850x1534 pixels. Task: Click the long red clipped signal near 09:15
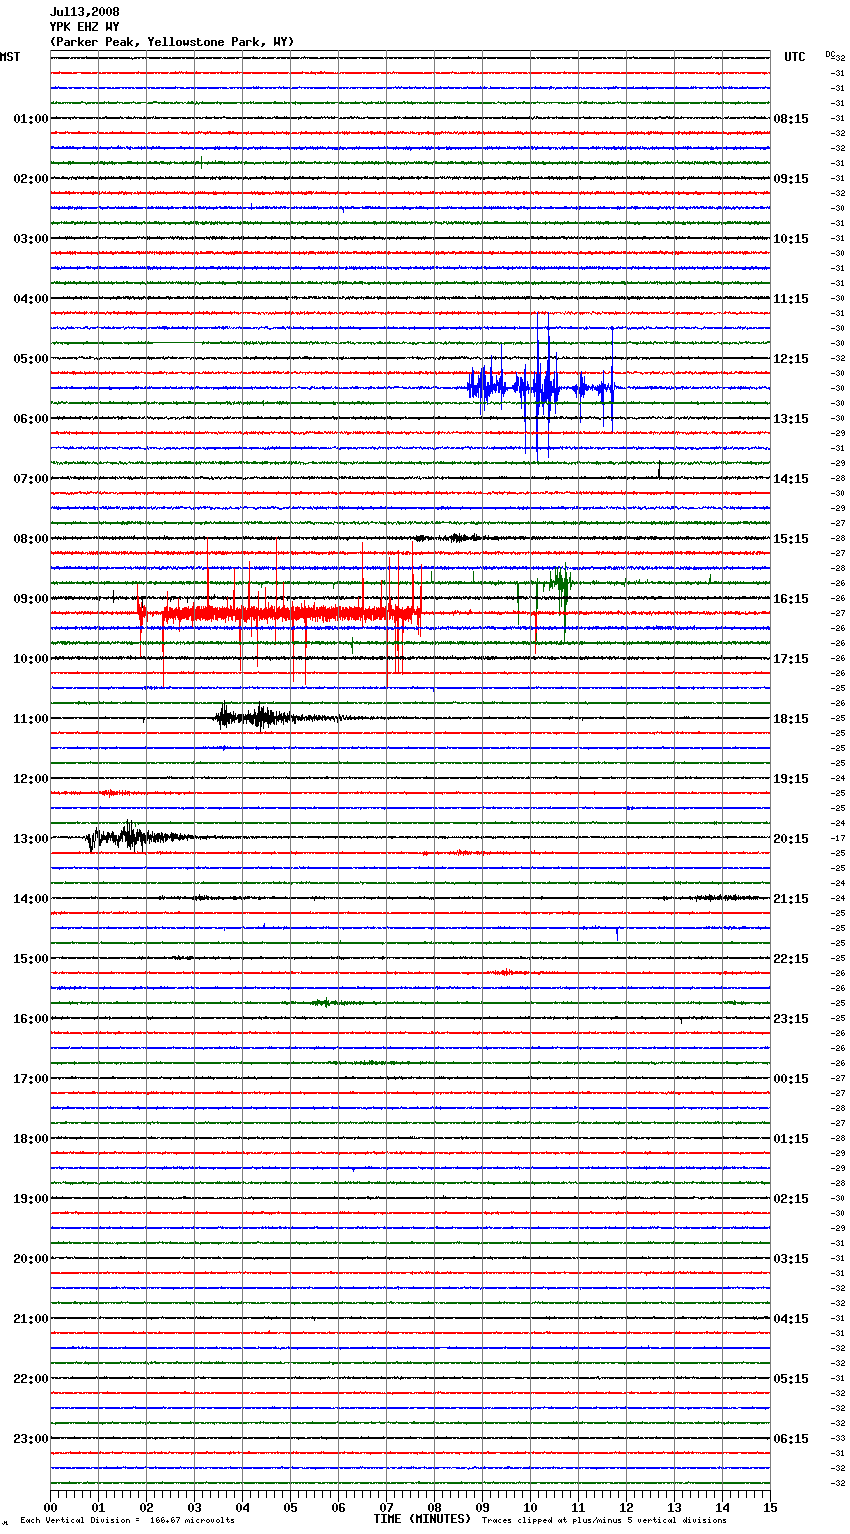pyautogui.click(x=280, y=612)
